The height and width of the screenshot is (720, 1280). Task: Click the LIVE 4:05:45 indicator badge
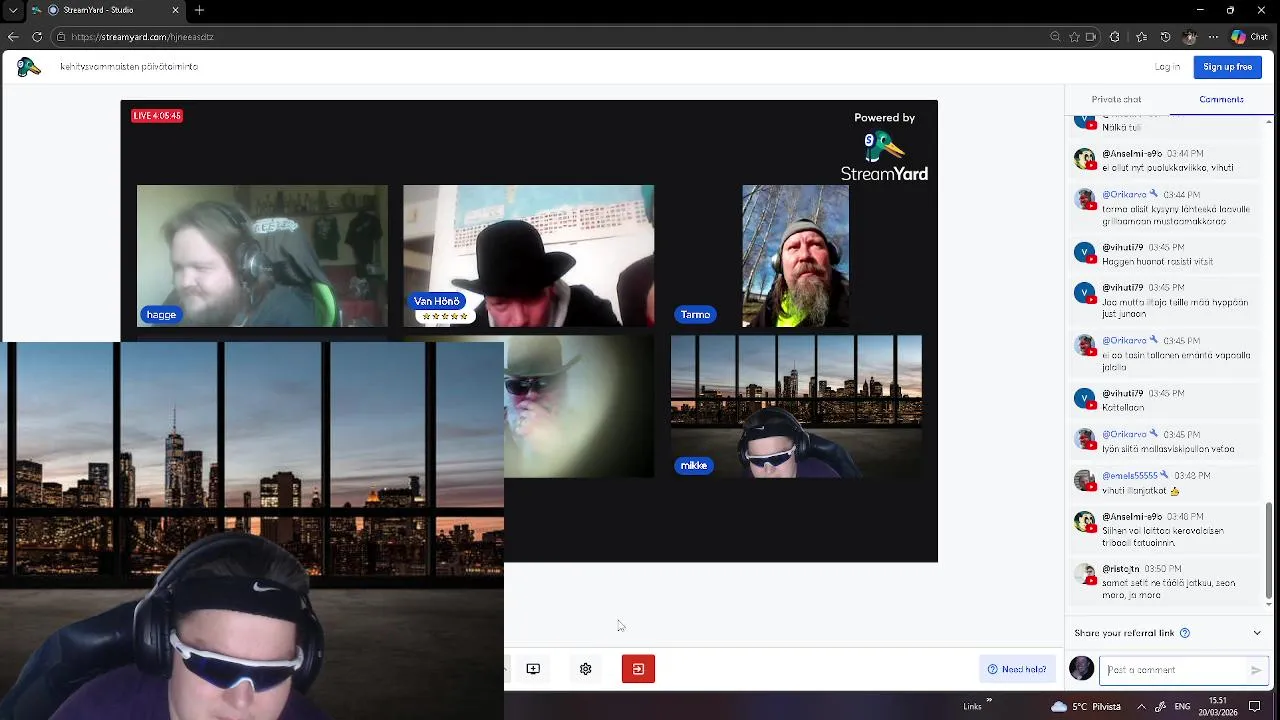157,116
